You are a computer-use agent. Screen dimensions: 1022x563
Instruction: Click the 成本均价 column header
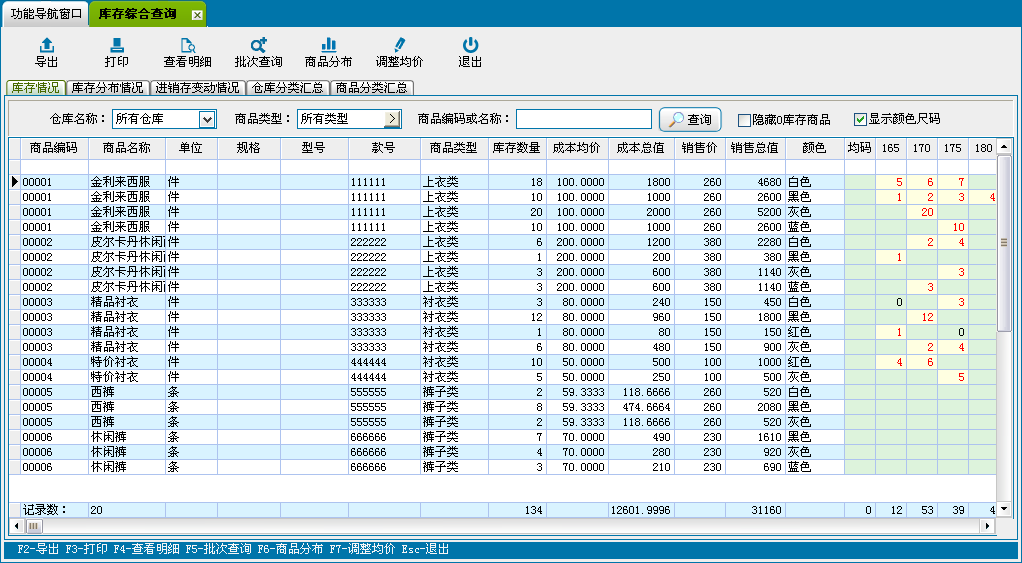pos(577,148)
